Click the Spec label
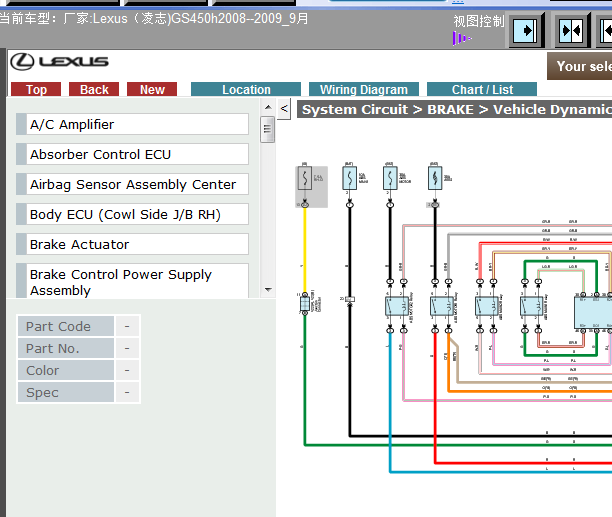 tap(66, 392)
